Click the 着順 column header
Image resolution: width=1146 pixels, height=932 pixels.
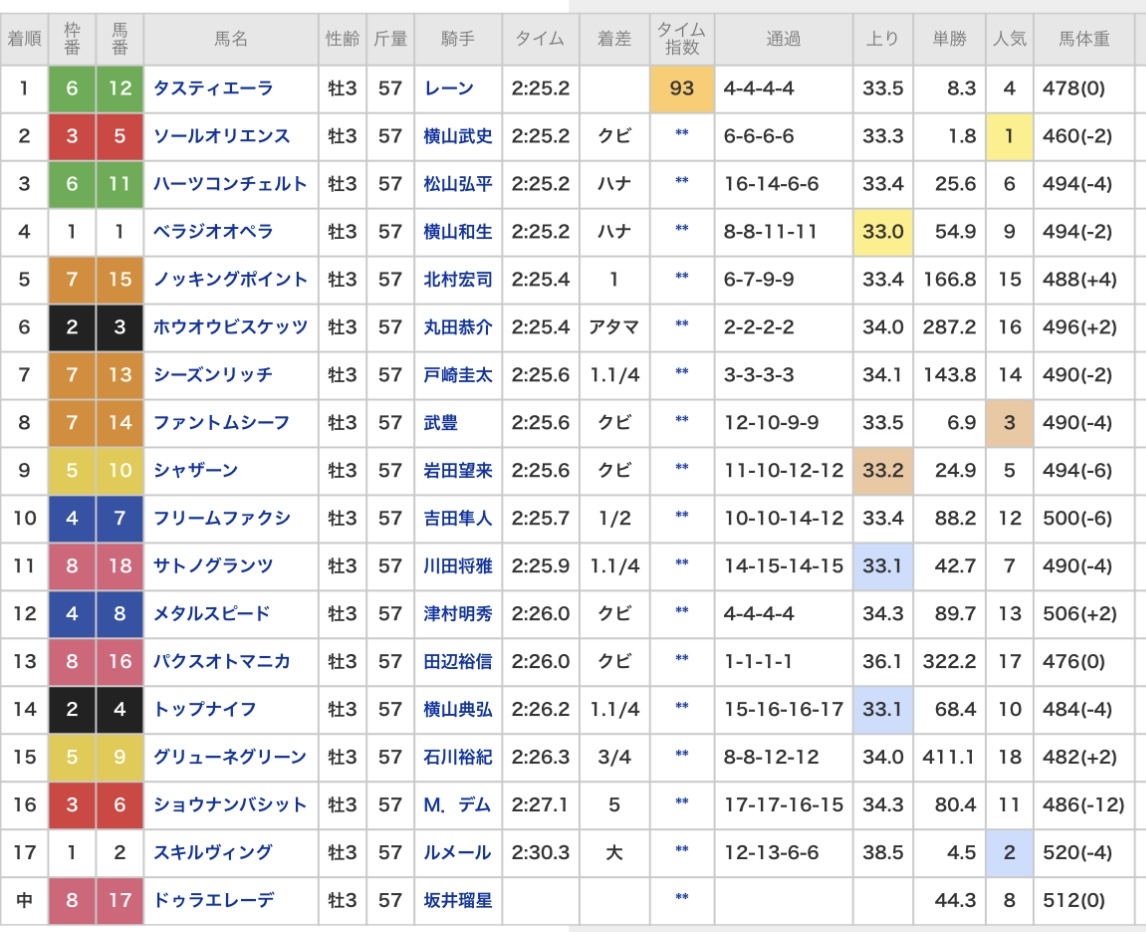click(24, 39)
